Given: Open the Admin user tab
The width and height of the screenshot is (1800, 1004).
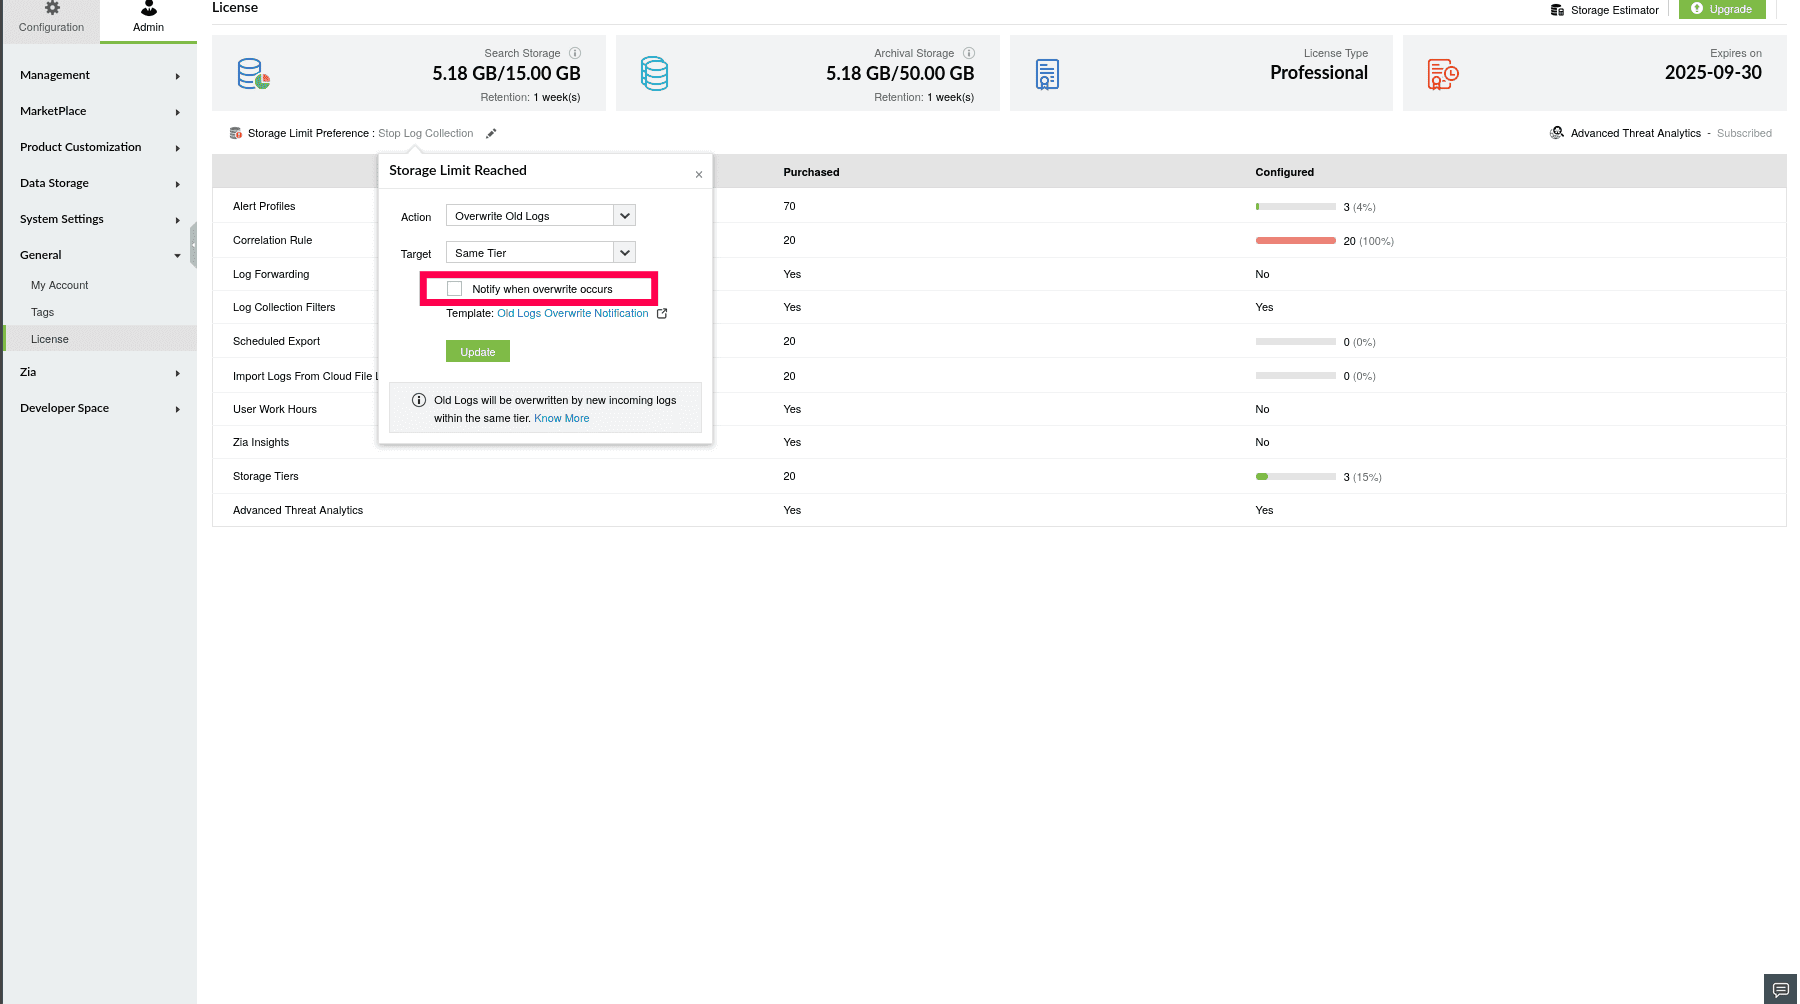Looking at the screenshot, I should [148, 20].
